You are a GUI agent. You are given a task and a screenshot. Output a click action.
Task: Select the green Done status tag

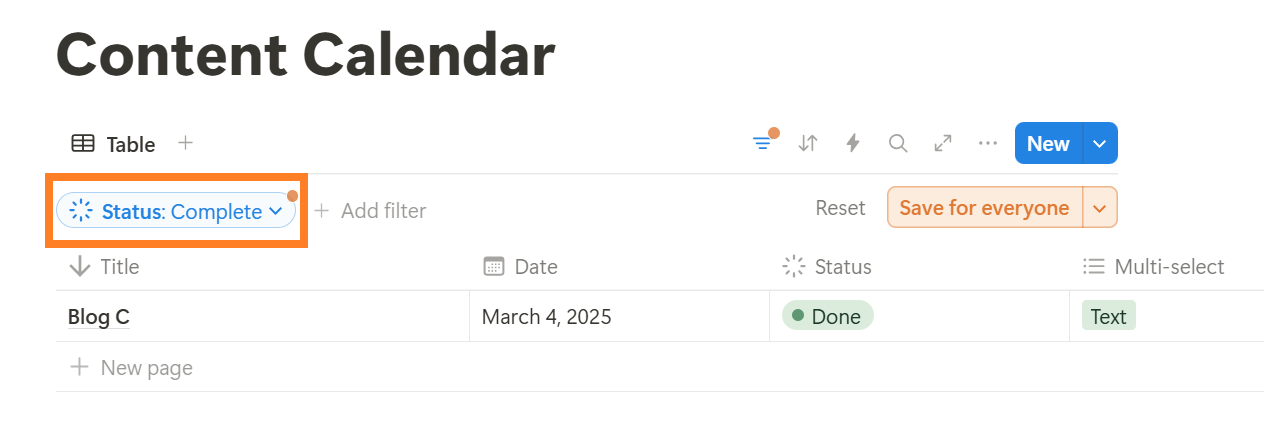pyautogui.click(x=827, y=317)
